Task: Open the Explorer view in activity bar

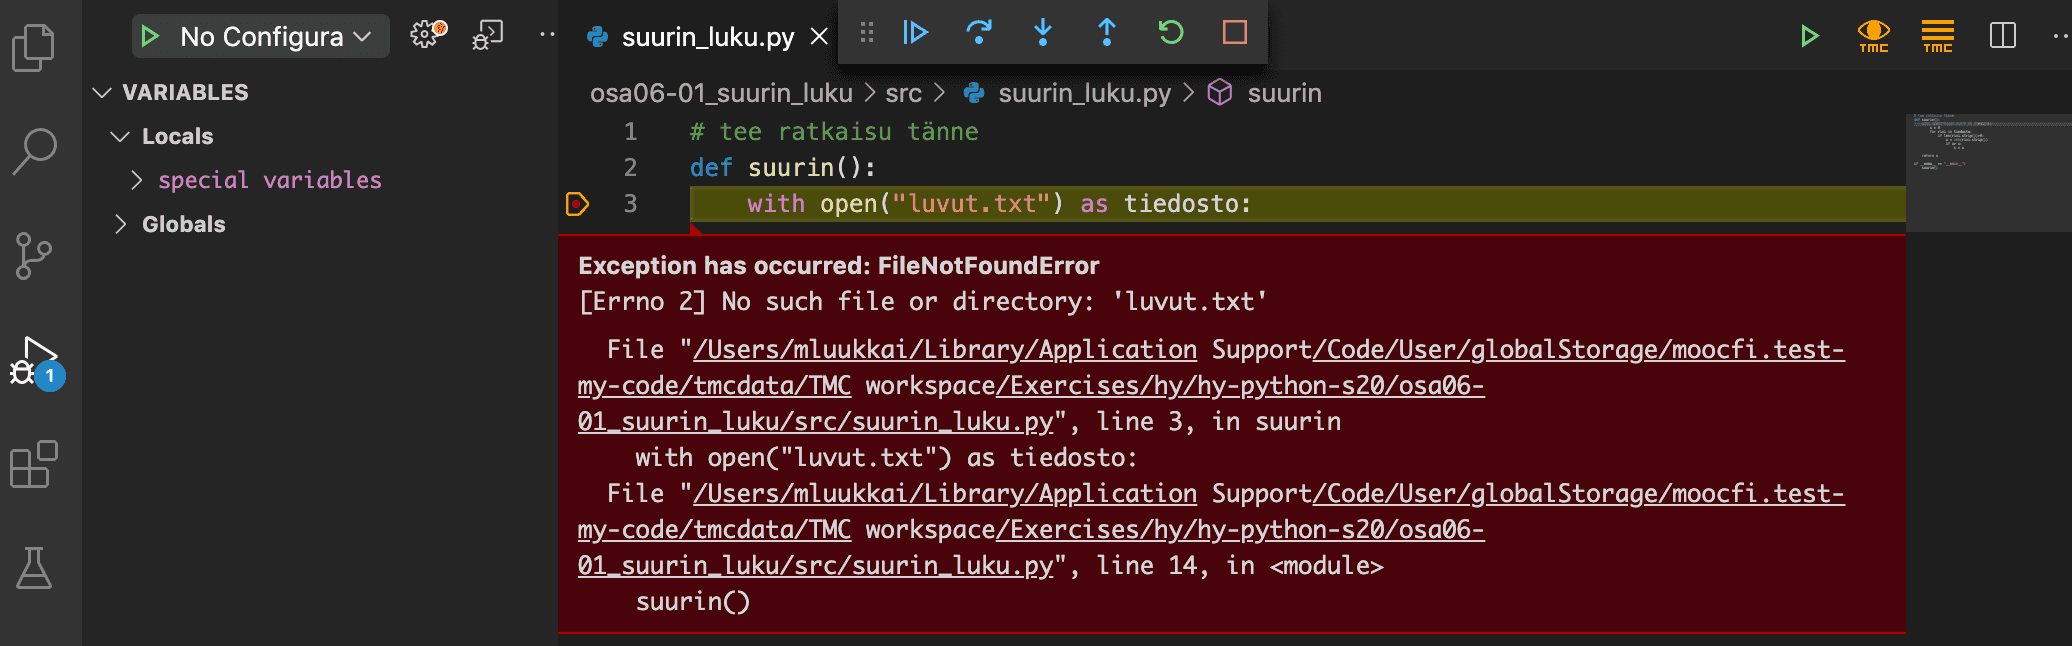Action: point(34,47)
